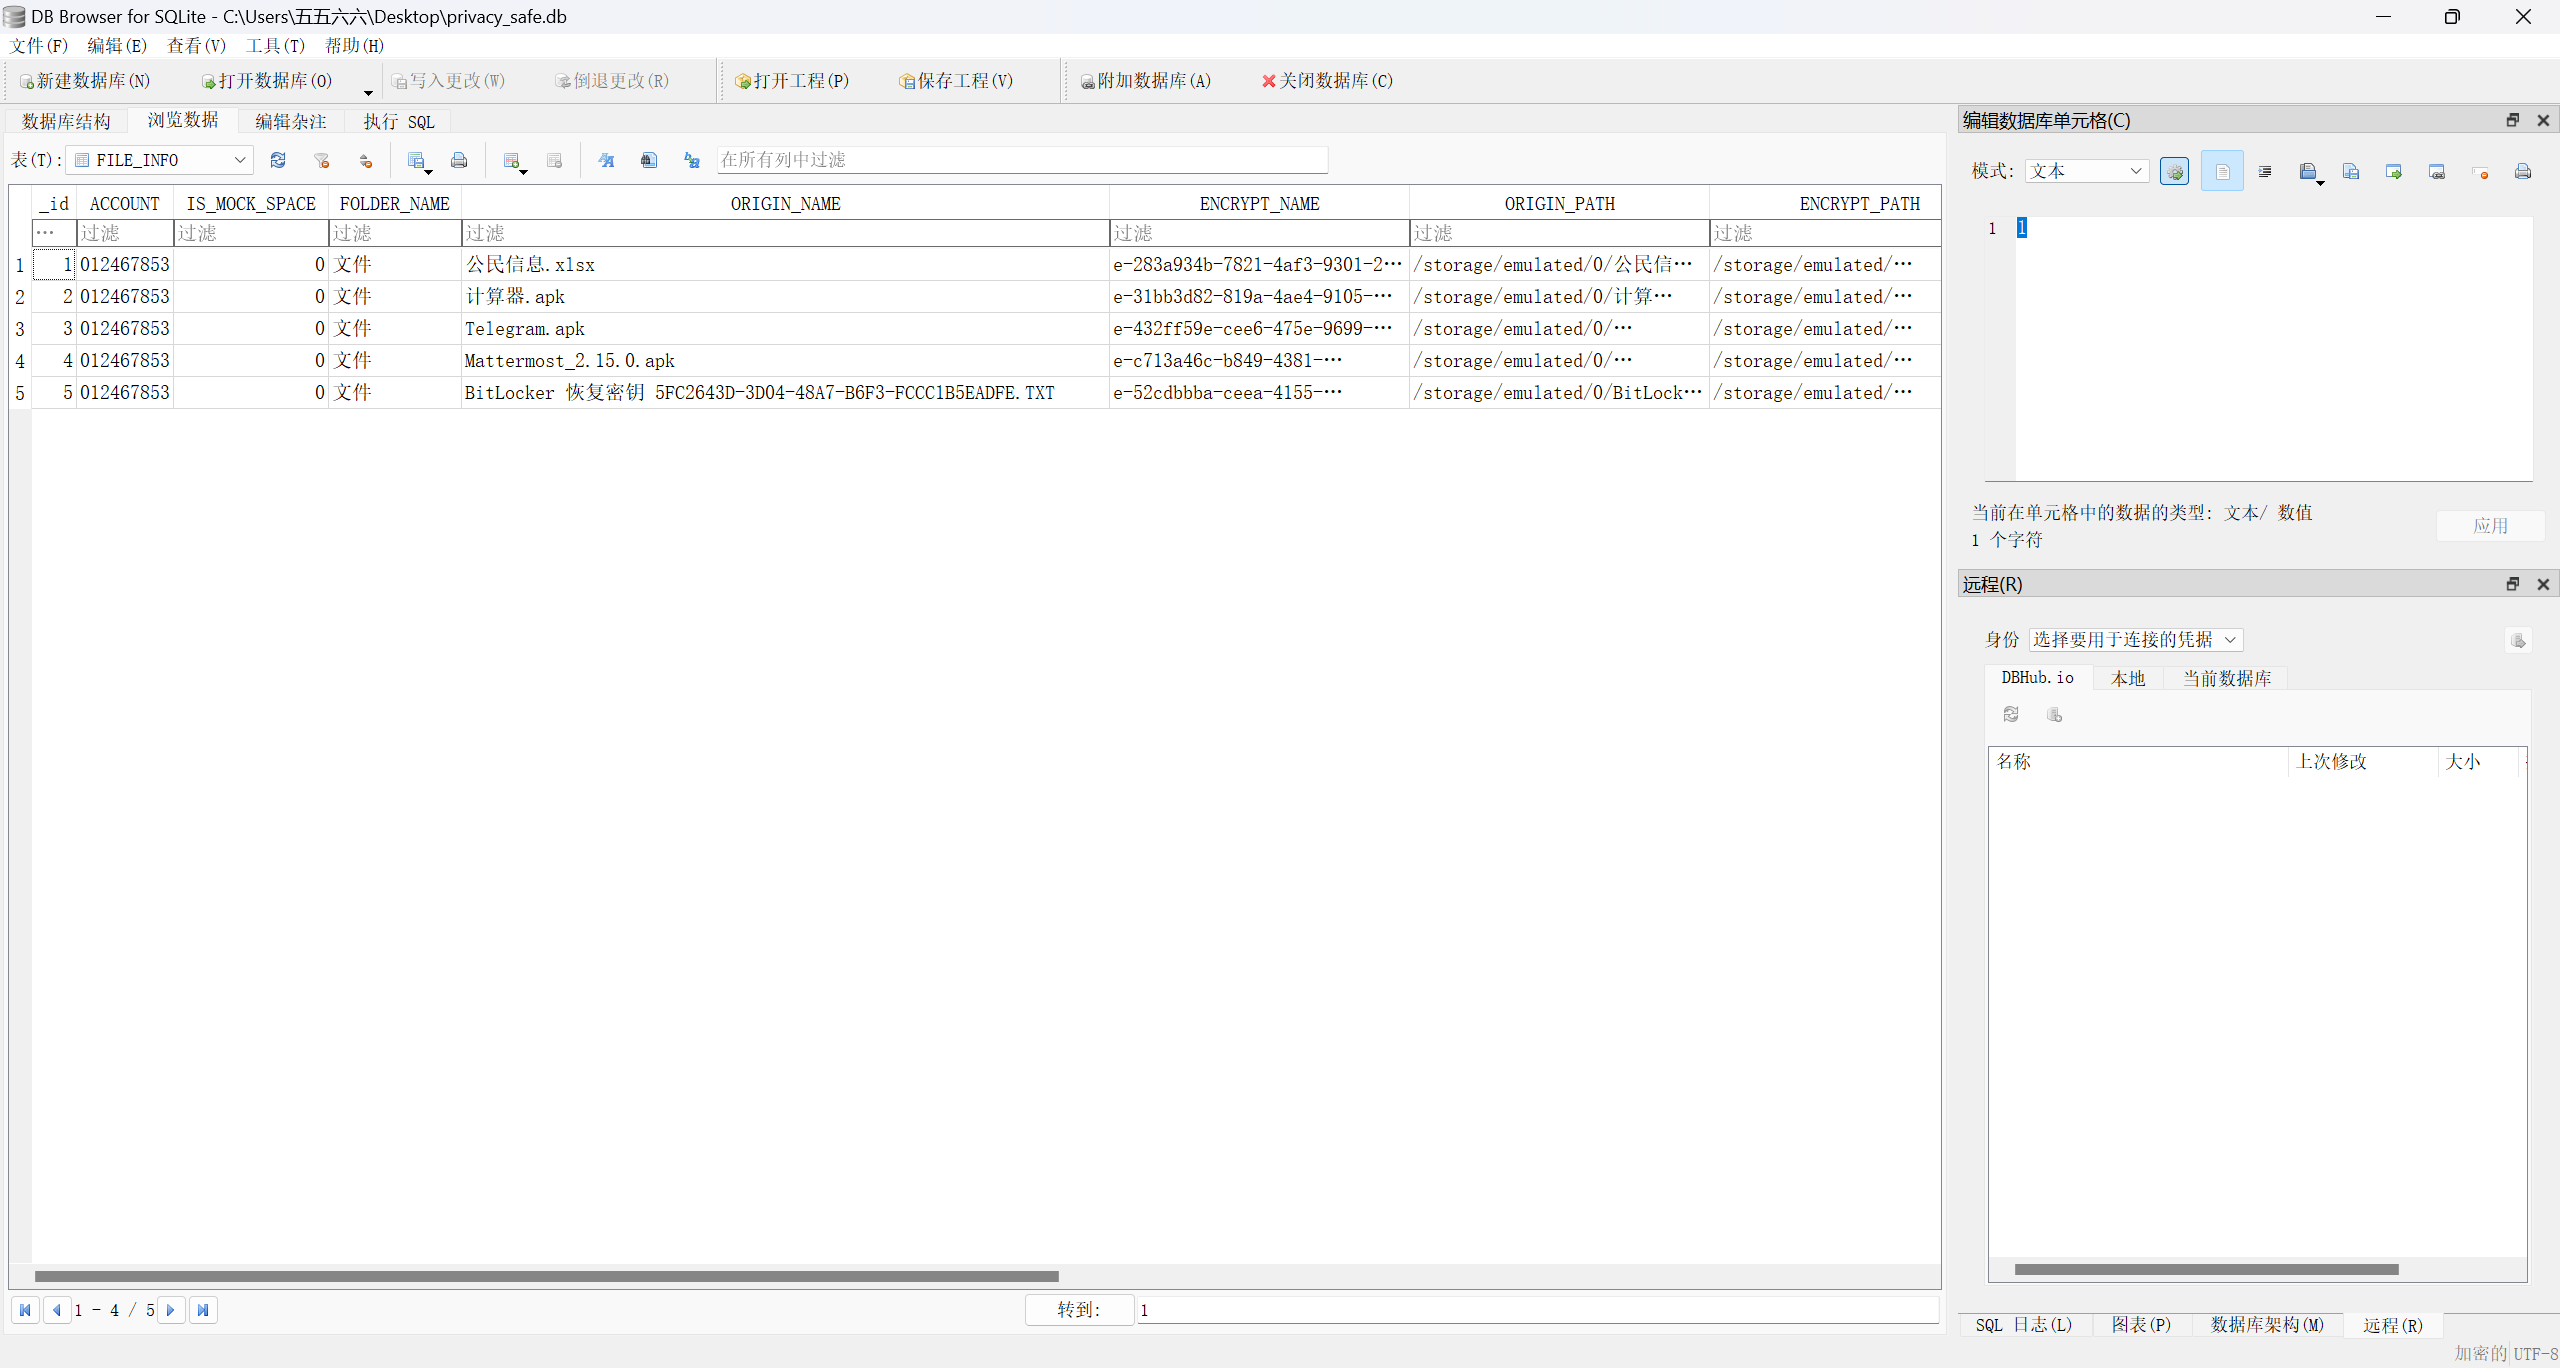The height and width of the screenshot is (1368, 2560).
Task: Refresh the table data with the reload icon
Action: (x=278, y=160)
